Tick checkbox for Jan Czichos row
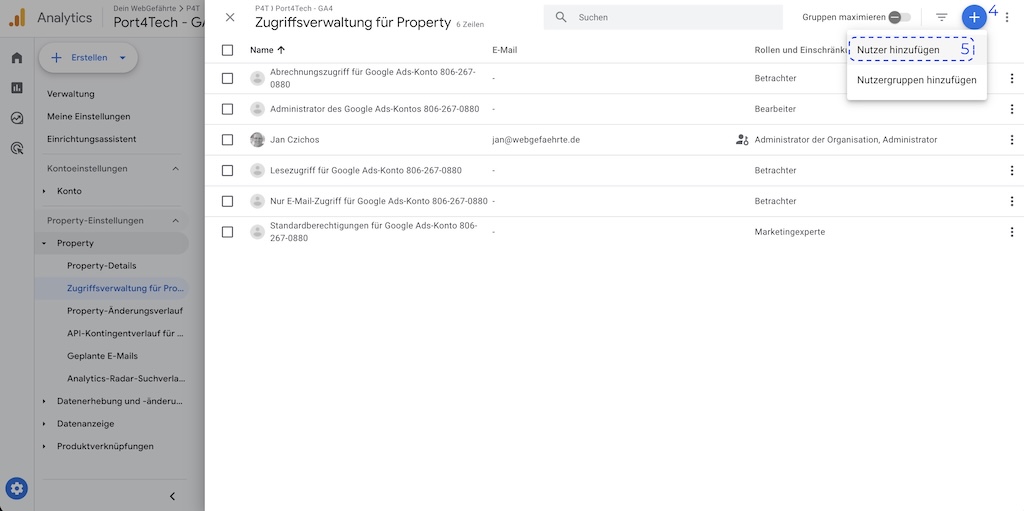This screenshot has height=511, width=1024. [x=227, y=140]
